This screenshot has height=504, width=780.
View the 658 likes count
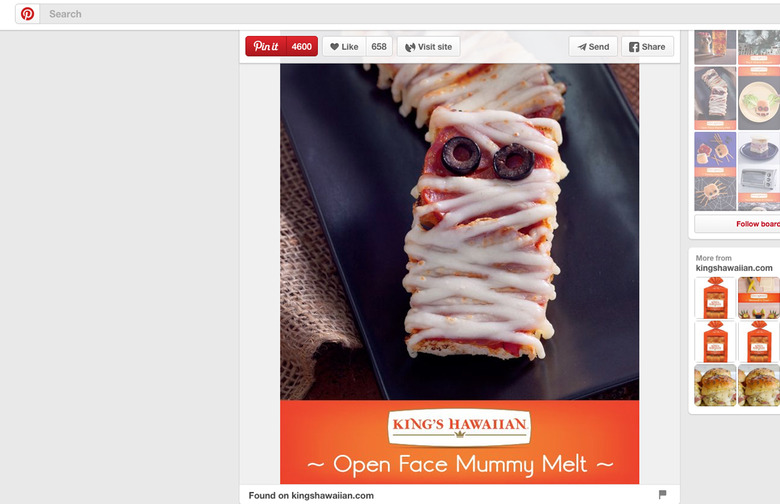[379, 47]
